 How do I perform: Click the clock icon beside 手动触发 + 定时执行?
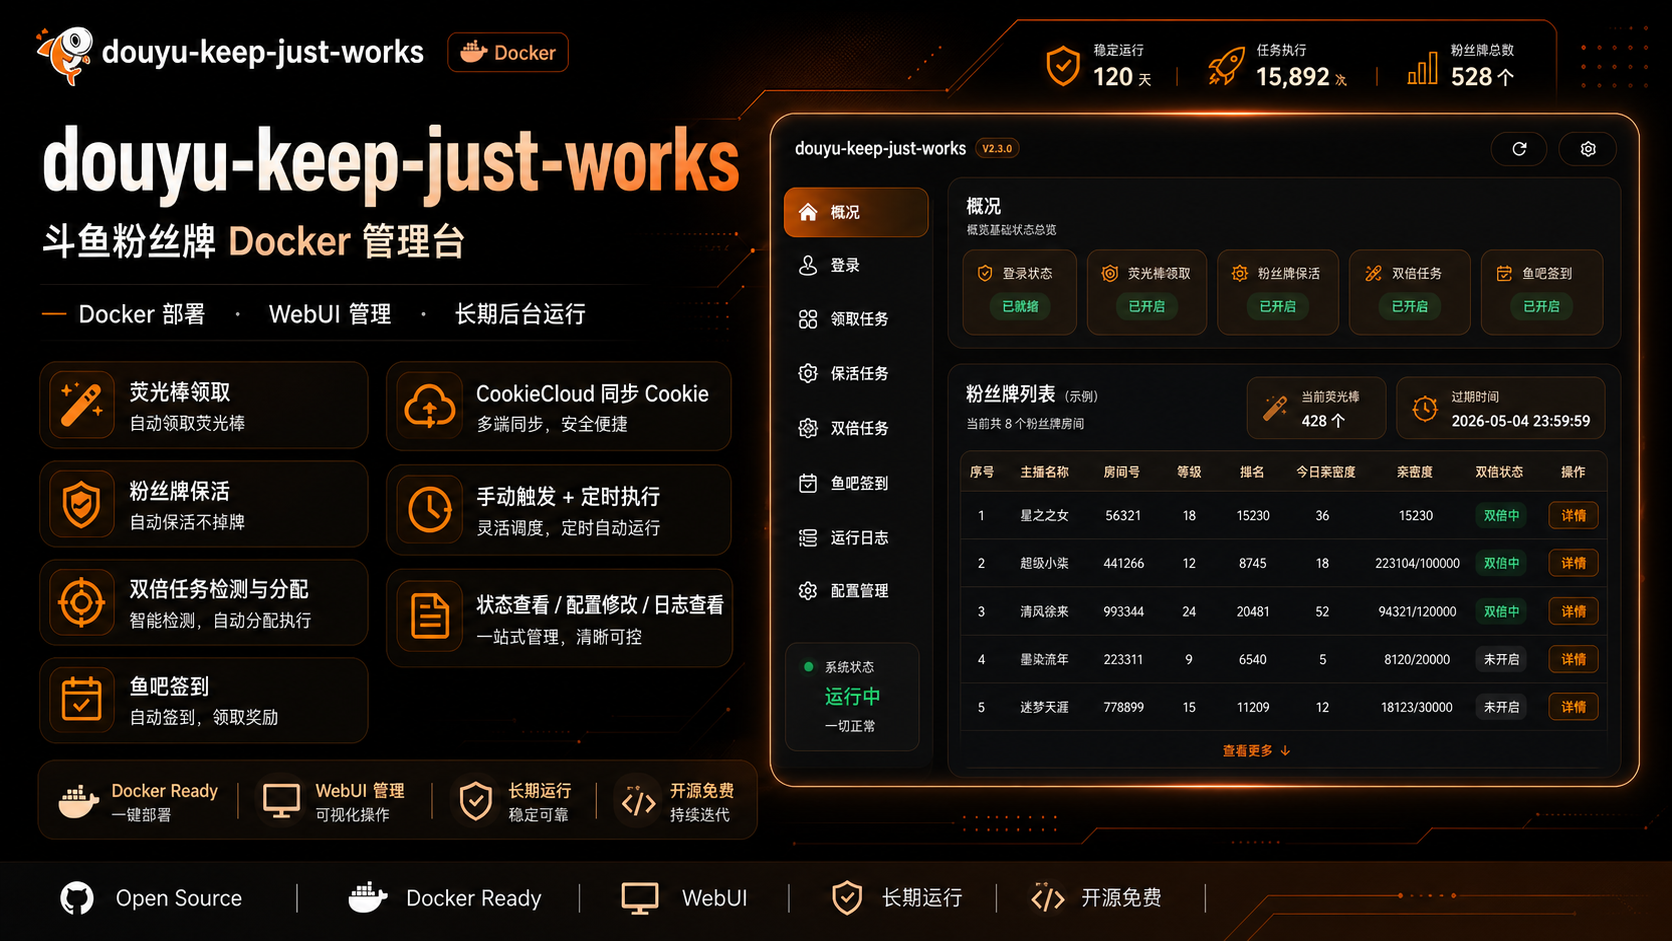point(430,510)
